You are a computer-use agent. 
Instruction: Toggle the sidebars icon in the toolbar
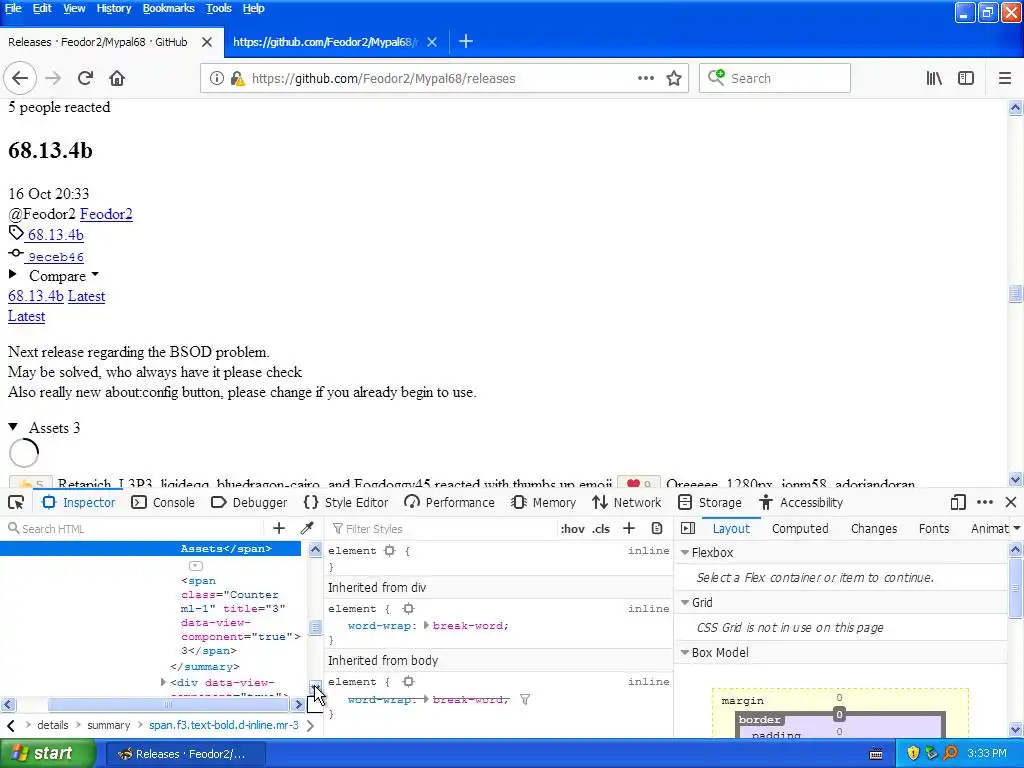(966, 78)
